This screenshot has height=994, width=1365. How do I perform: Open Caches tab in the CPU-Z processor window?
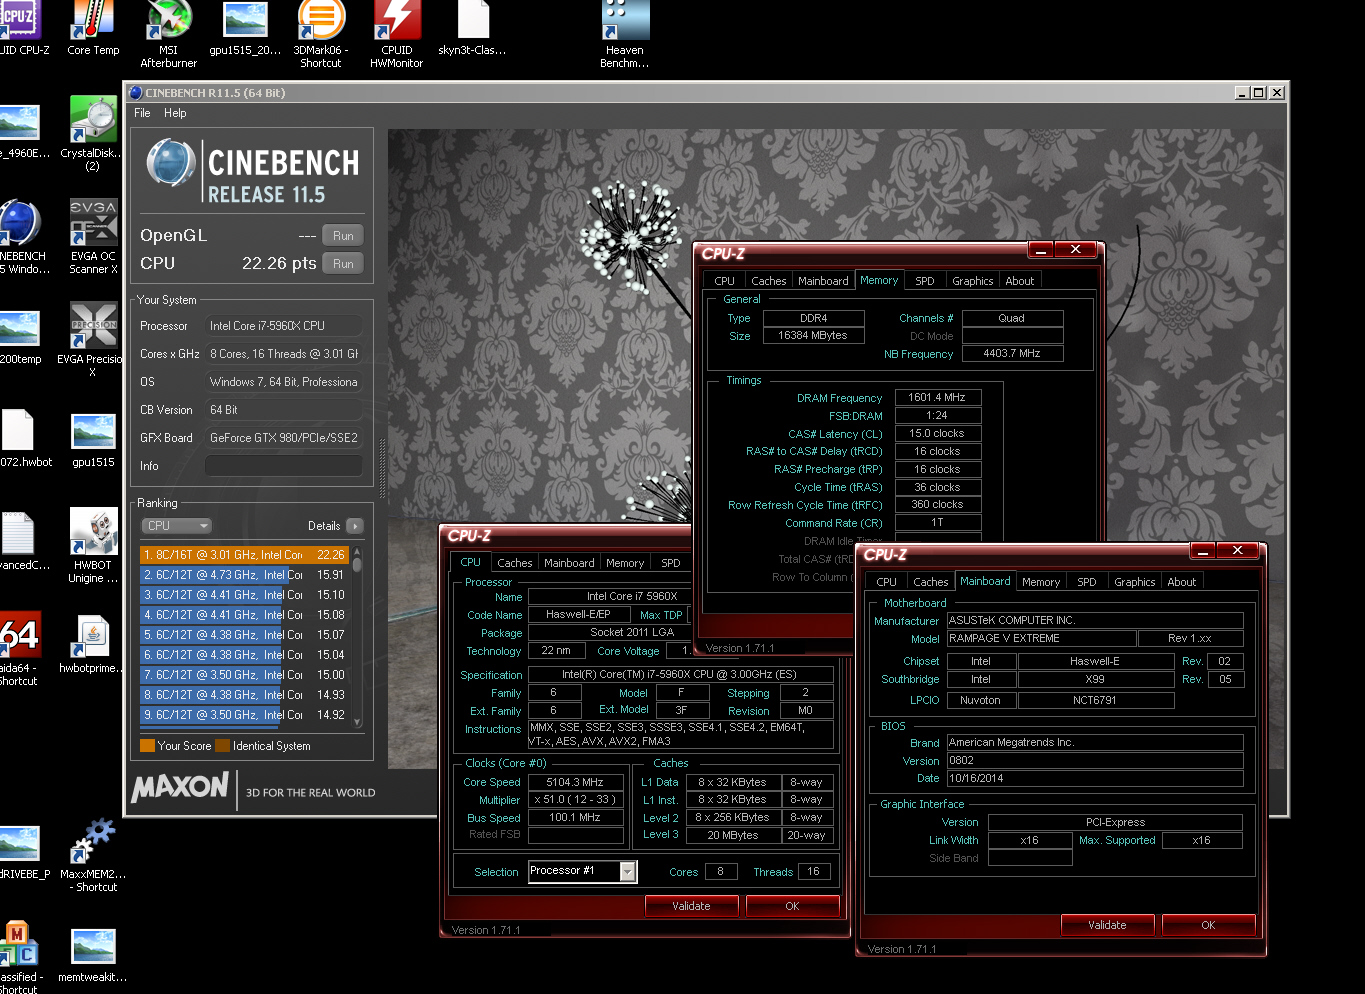(x=515, y=563)
